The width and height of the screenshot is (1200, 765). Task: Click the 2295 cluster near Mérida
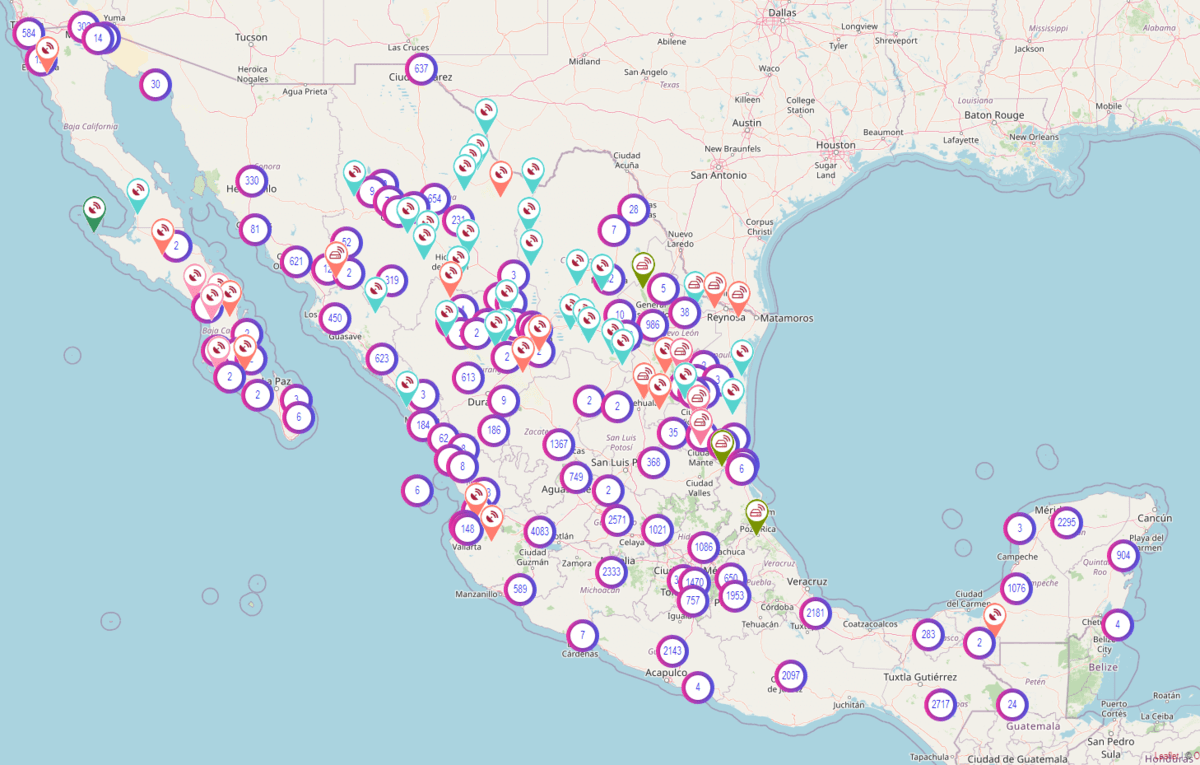tap(1067, 522)
